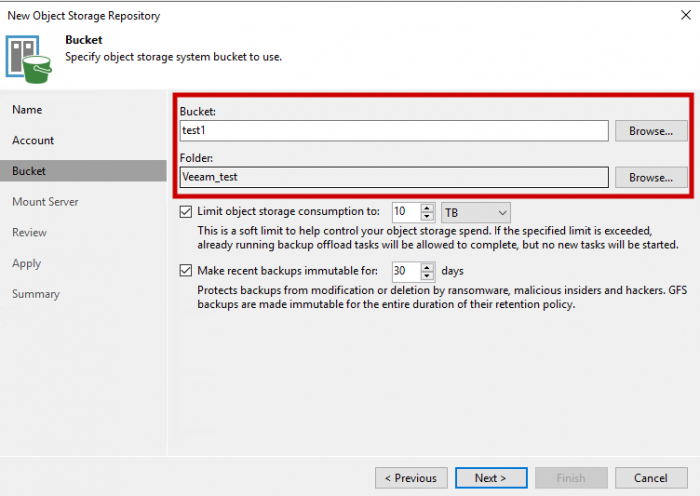Increase storage limit with up spinner arrow
The image size is (700, 496).
click(427, 208)
